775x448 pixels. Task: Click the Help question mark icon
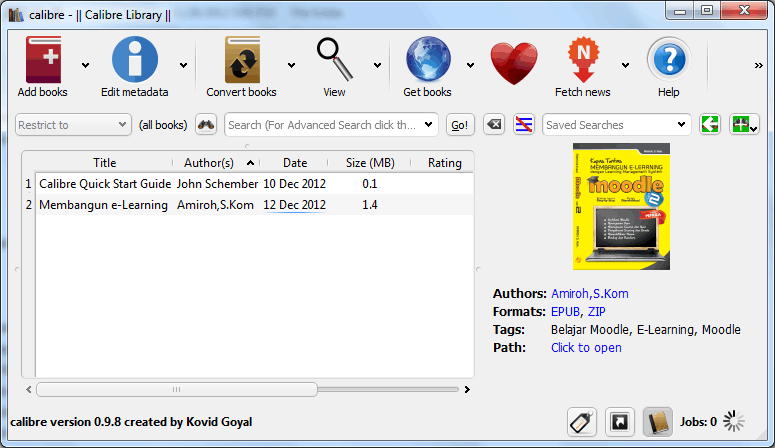(669, 59)
